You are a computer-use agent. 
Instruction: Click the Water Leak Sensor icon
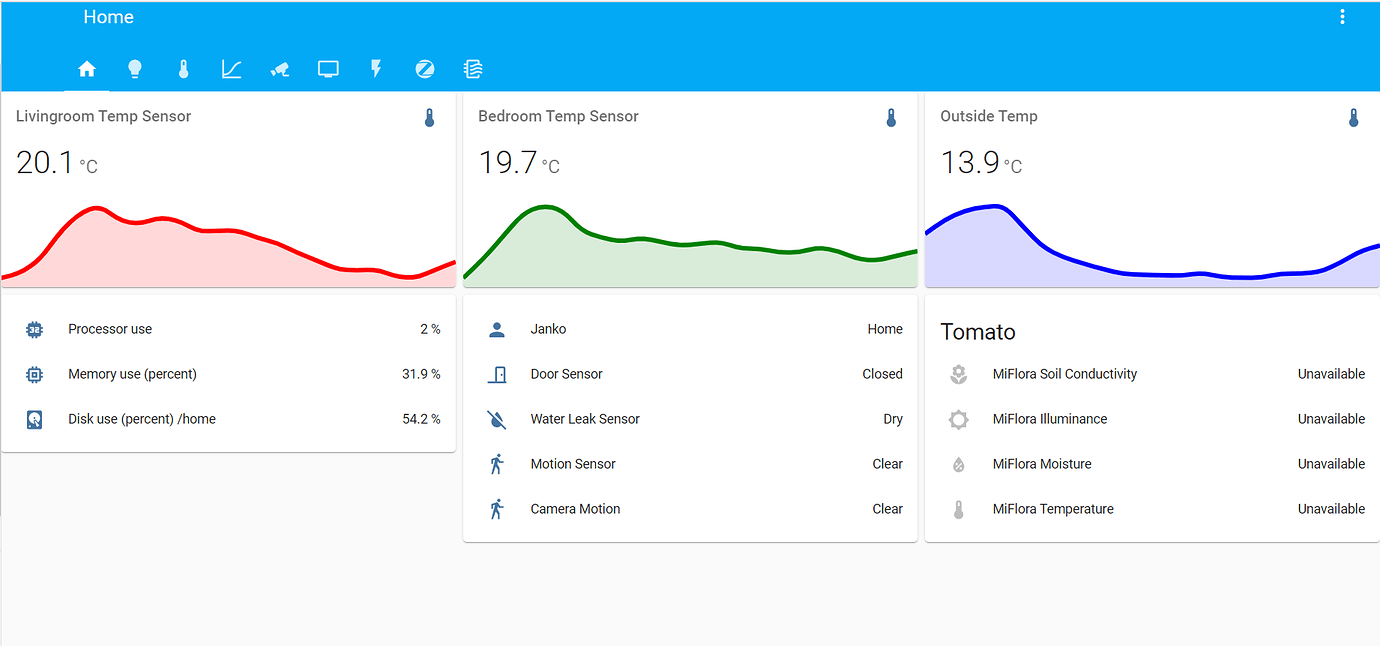click(497, 418)
